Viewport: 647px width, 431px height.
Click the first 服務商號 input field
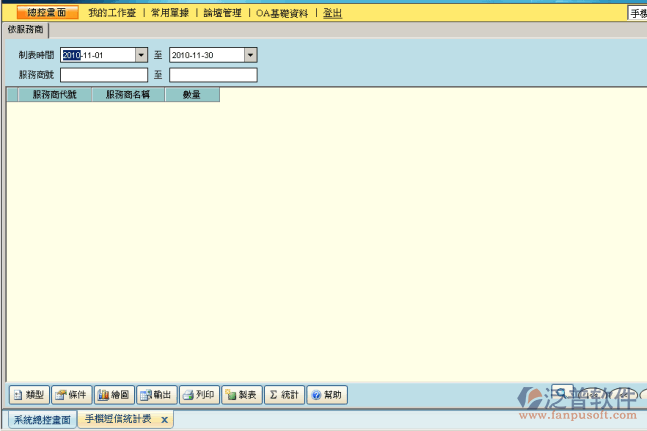[x=104, y=75]
